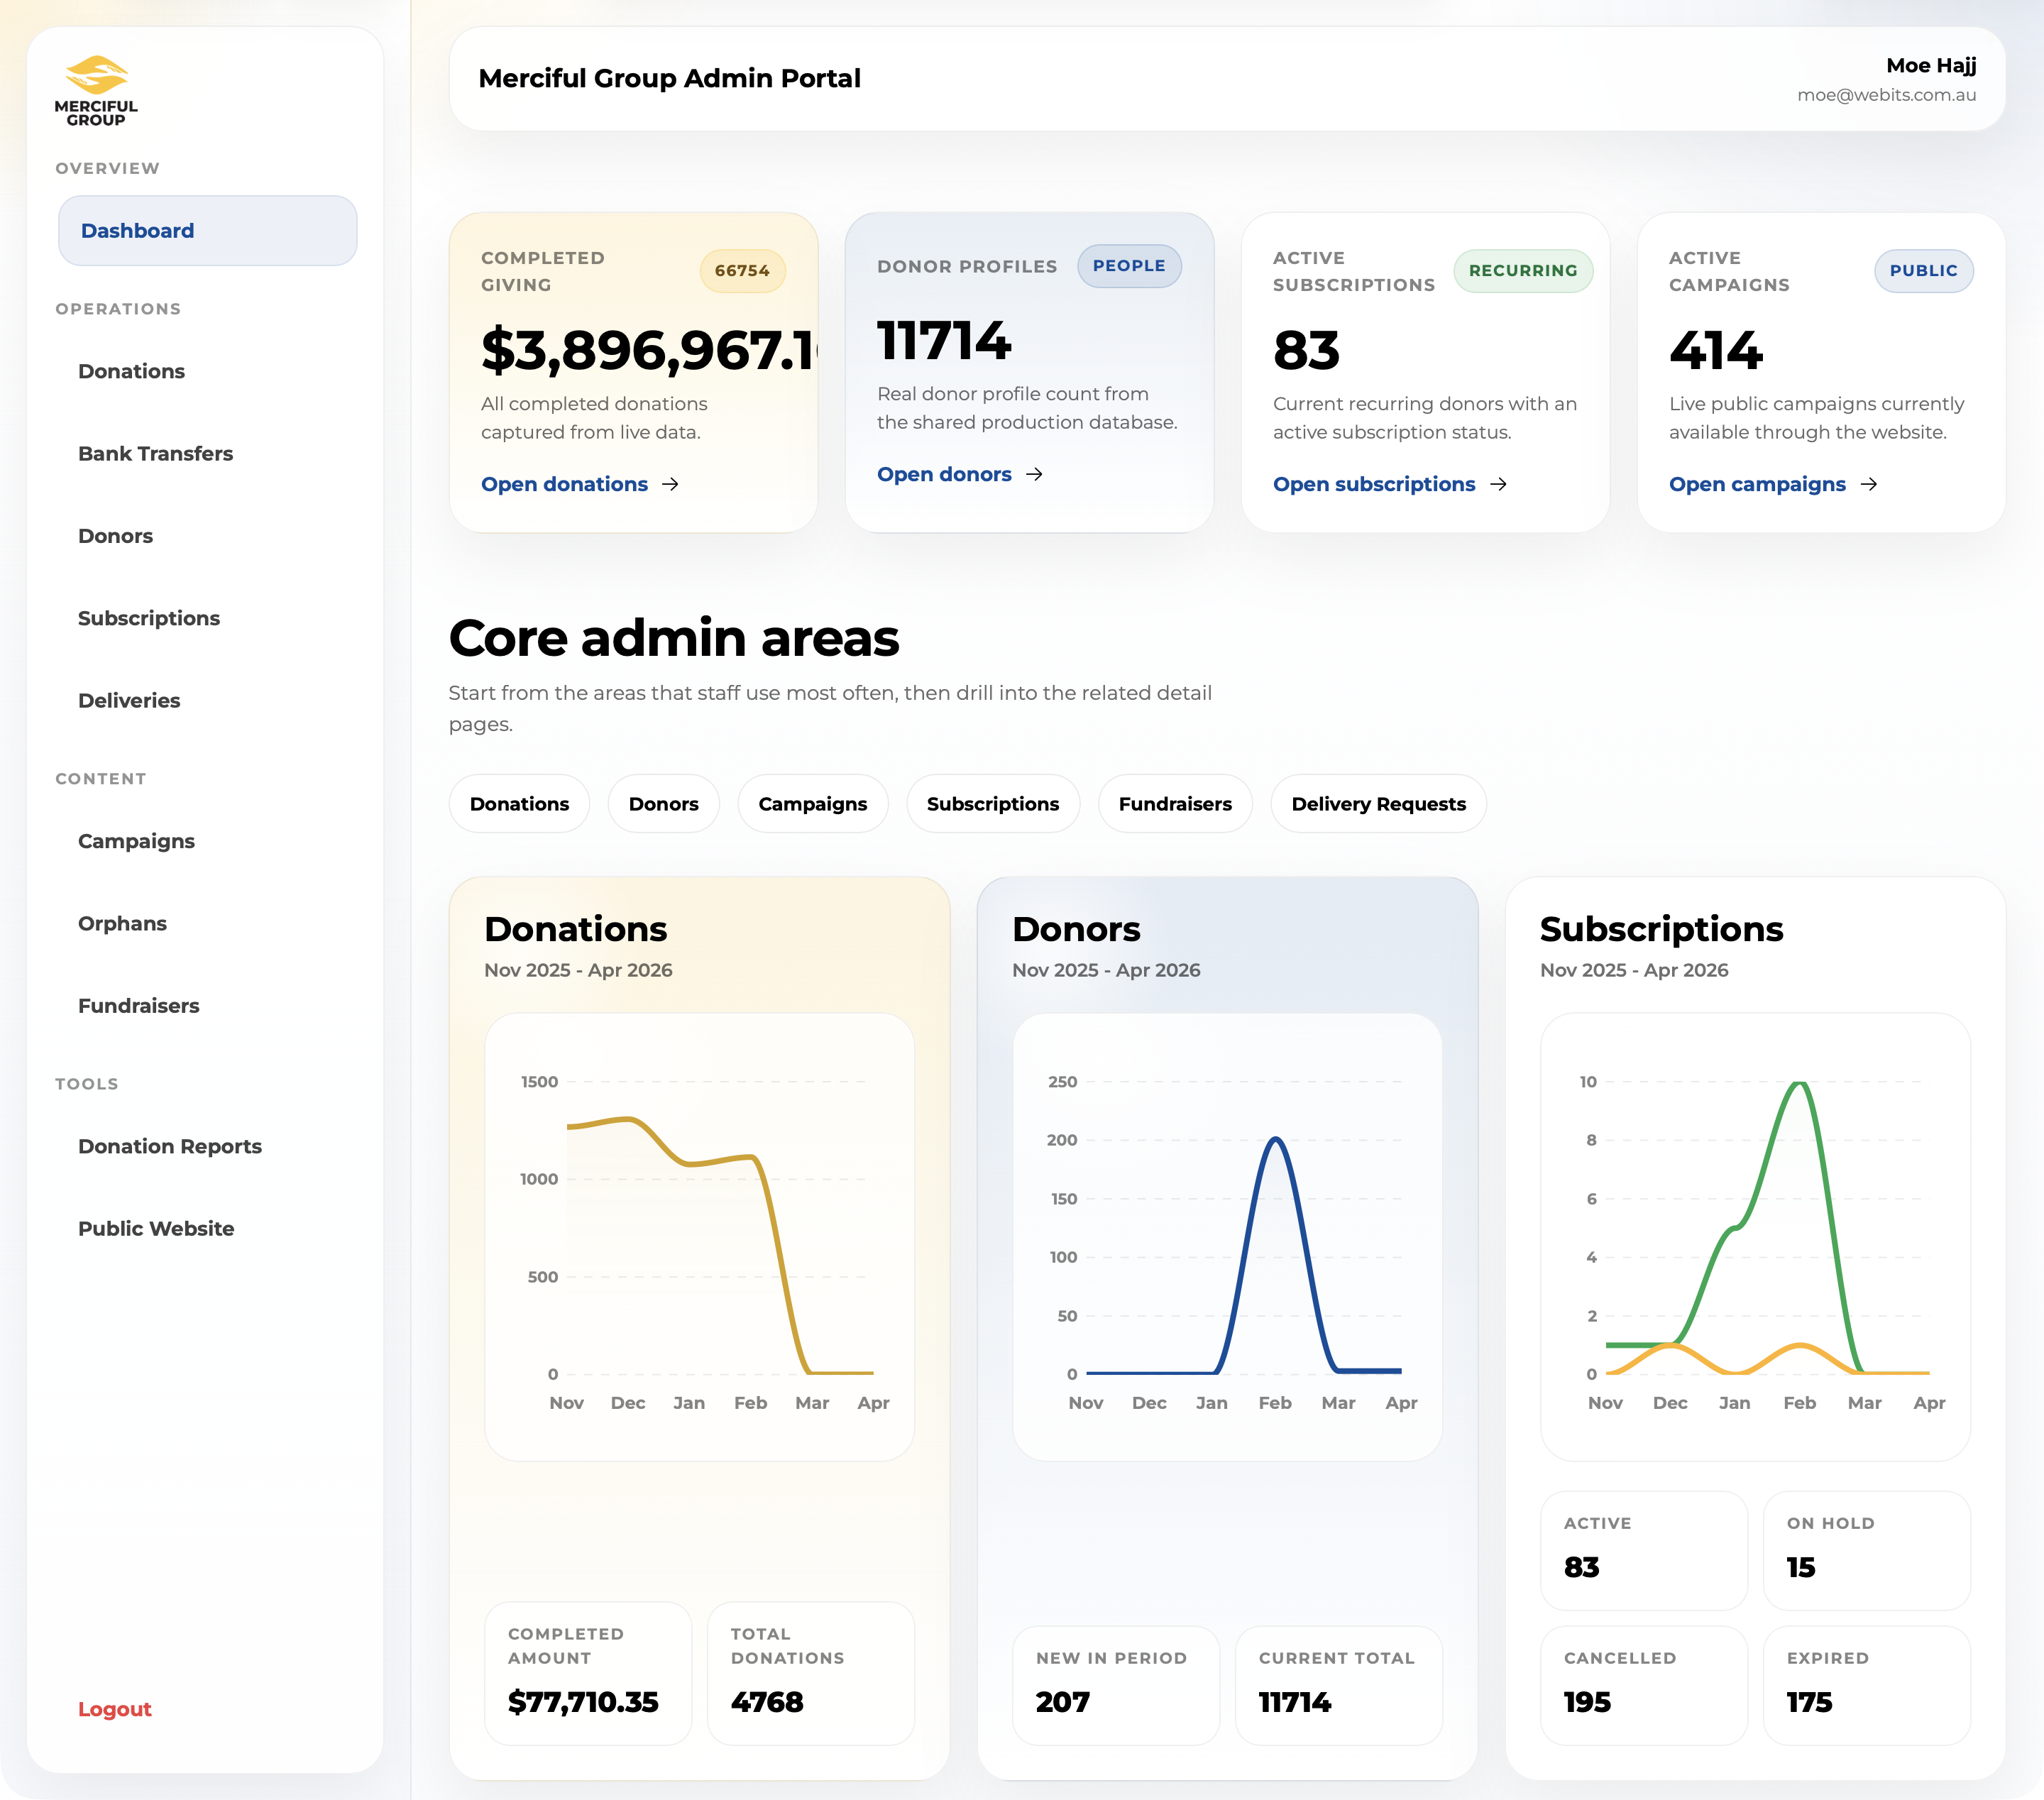Open Bank Transfers in the sidebar
Image resolution: width=2044 pixels, height=1800 pixels.
tap(155, 453)
